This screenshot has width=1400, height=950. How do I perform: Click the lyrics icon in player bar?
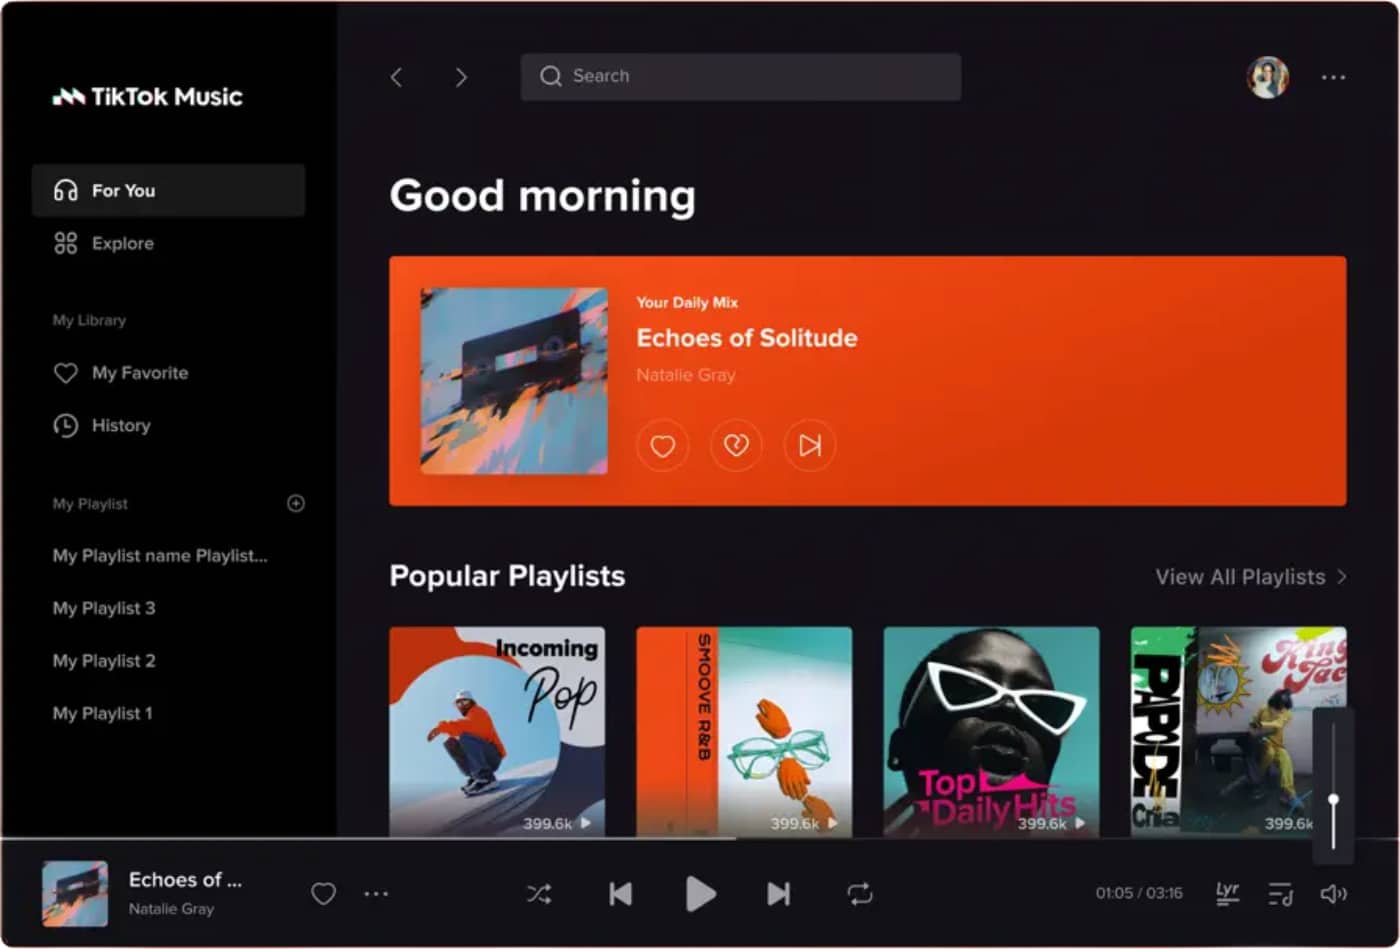coord(1227,893)
